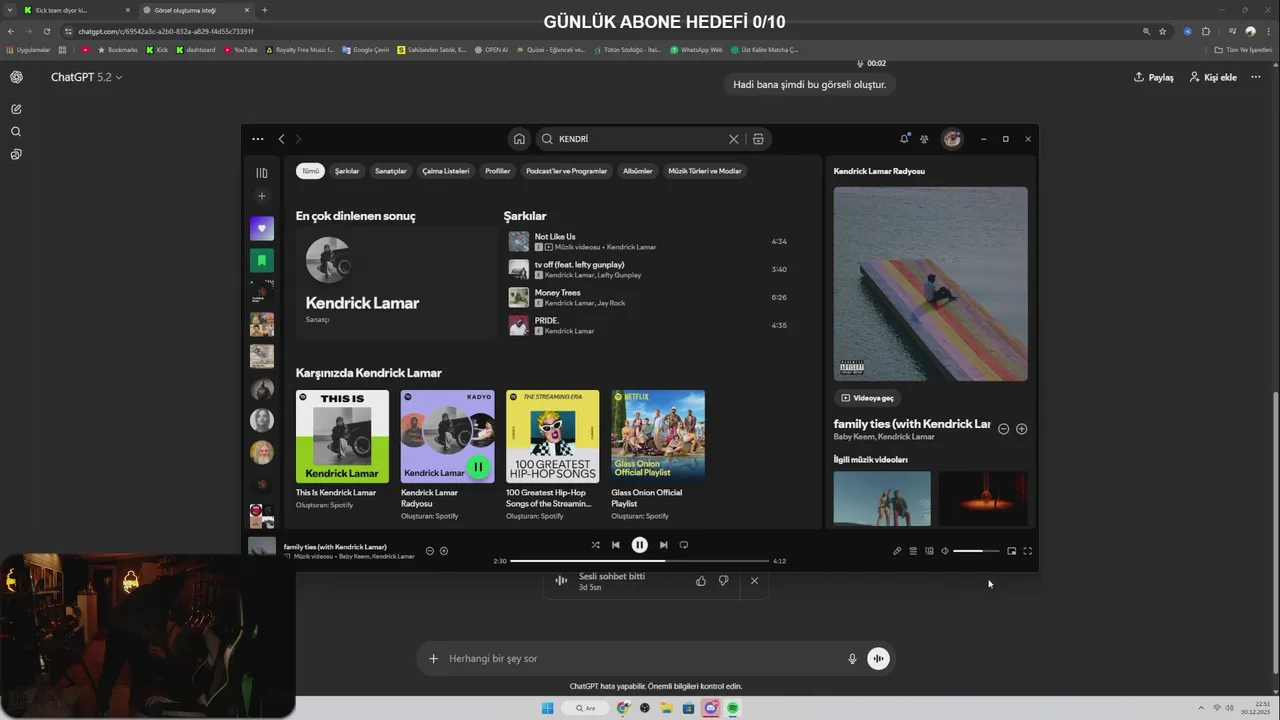Go forward in Spotify navigation
The height and width of the screenshot is (720, 1280).
[298, 139]
